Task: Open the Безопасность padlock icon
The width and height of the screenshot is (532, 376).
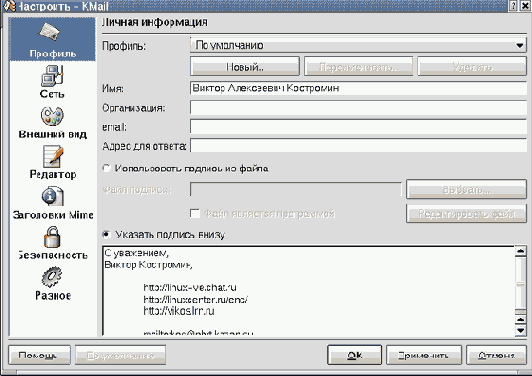Action: (x=52, y=237)
